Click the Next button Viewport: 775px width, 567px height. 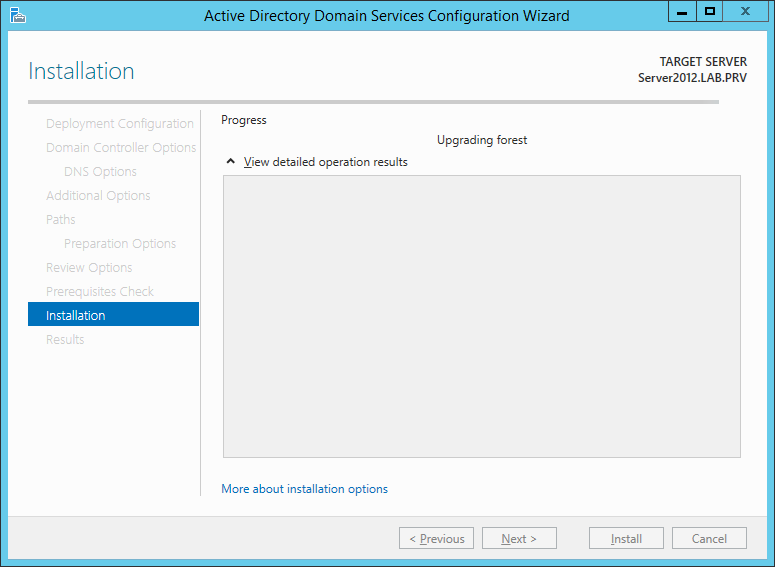tap(519, 538)
